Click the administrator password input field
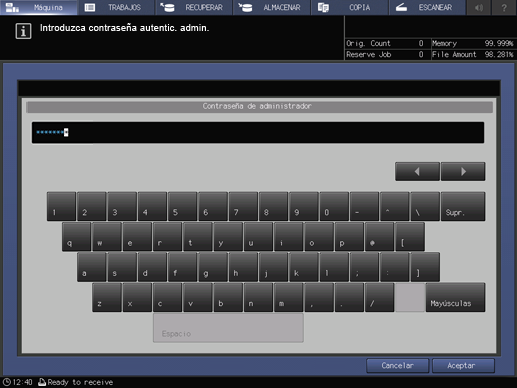Image resolution: width=517 pixels, height=388 pixels. [x=258, y=133]
